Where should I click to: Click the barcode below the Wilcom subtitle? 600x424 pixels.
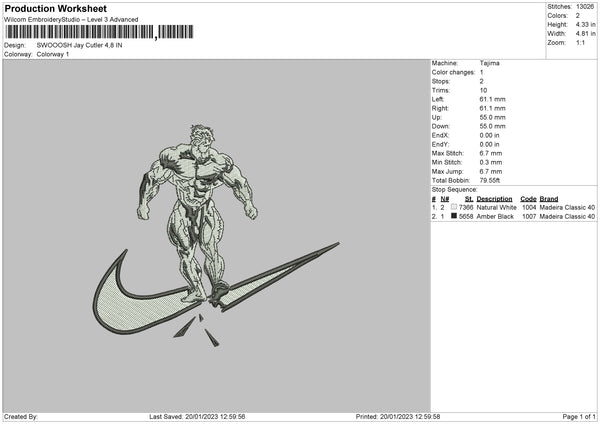[99, 32]
